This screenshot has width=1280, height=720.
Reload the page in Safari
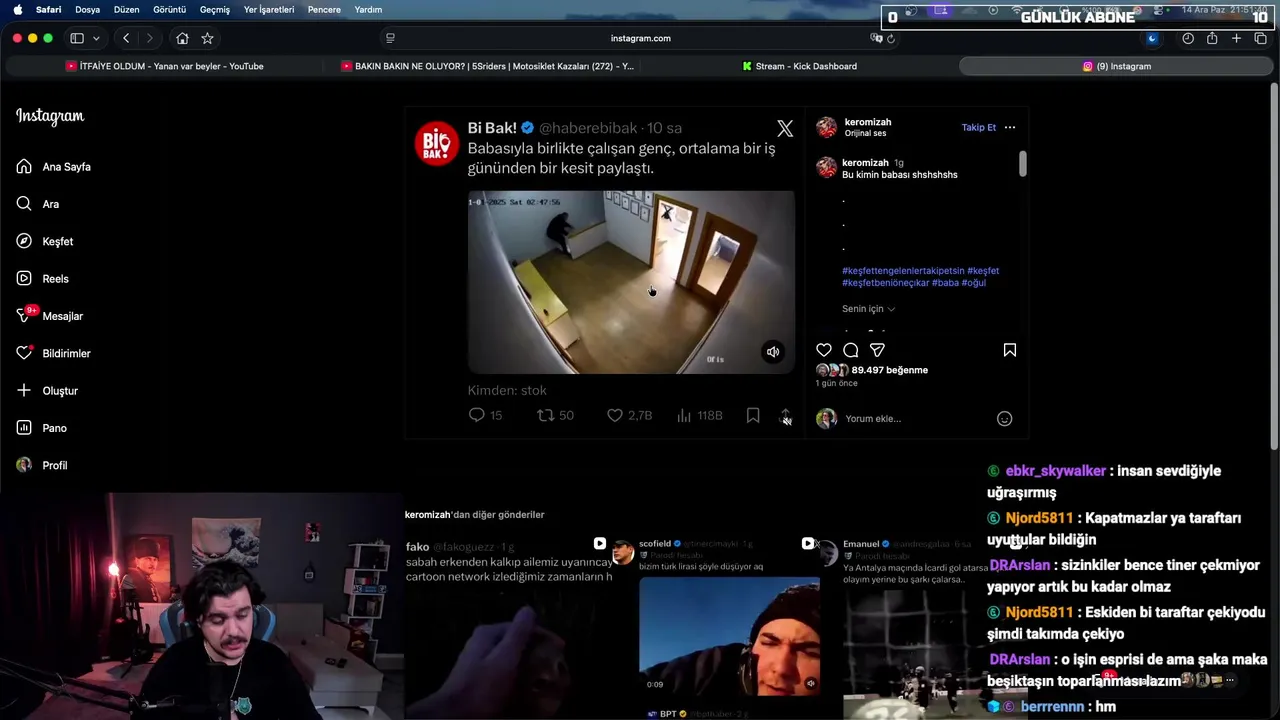[x=891, y=38]
